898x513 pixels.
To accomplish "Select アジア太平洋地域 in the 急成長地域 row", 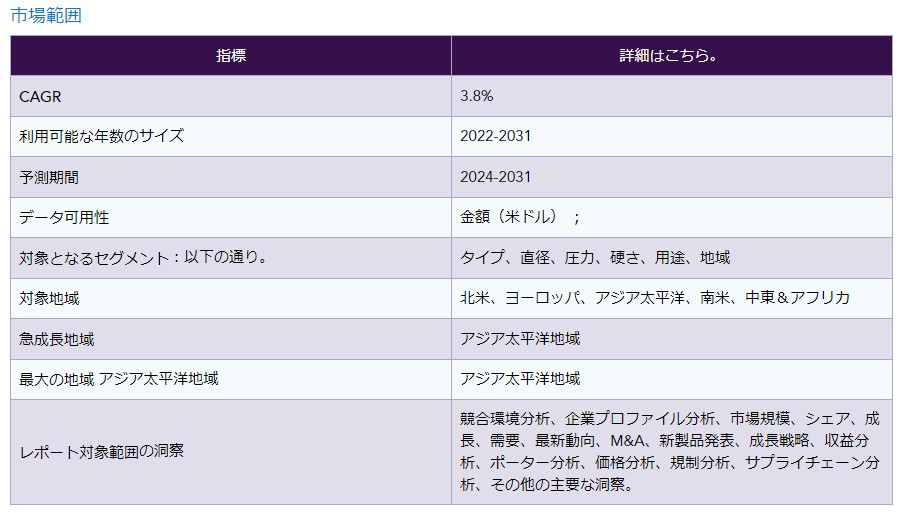I will (x=520, y=339).
